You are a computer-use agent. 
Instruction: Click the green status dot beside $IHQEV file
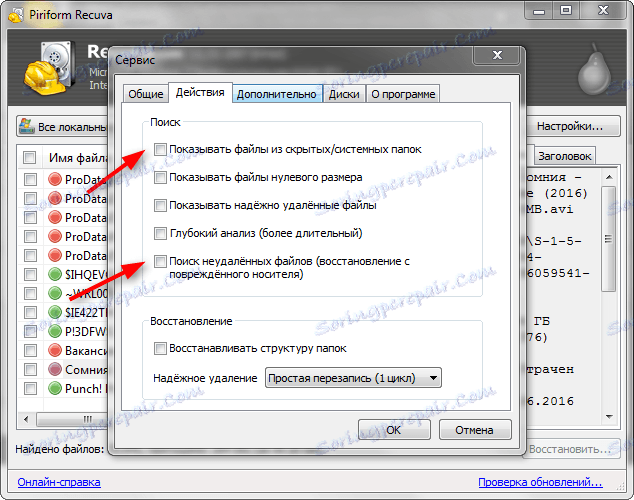point(55,274)
